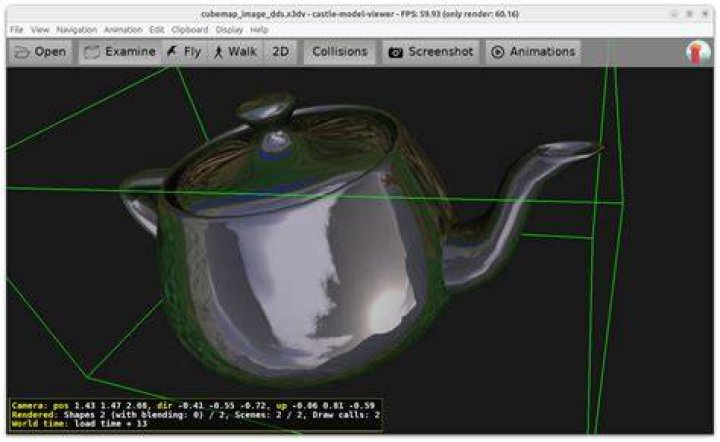Open the Clipboard menu
720x442 pixels.
pyautogui.click(x=190, y=30)
